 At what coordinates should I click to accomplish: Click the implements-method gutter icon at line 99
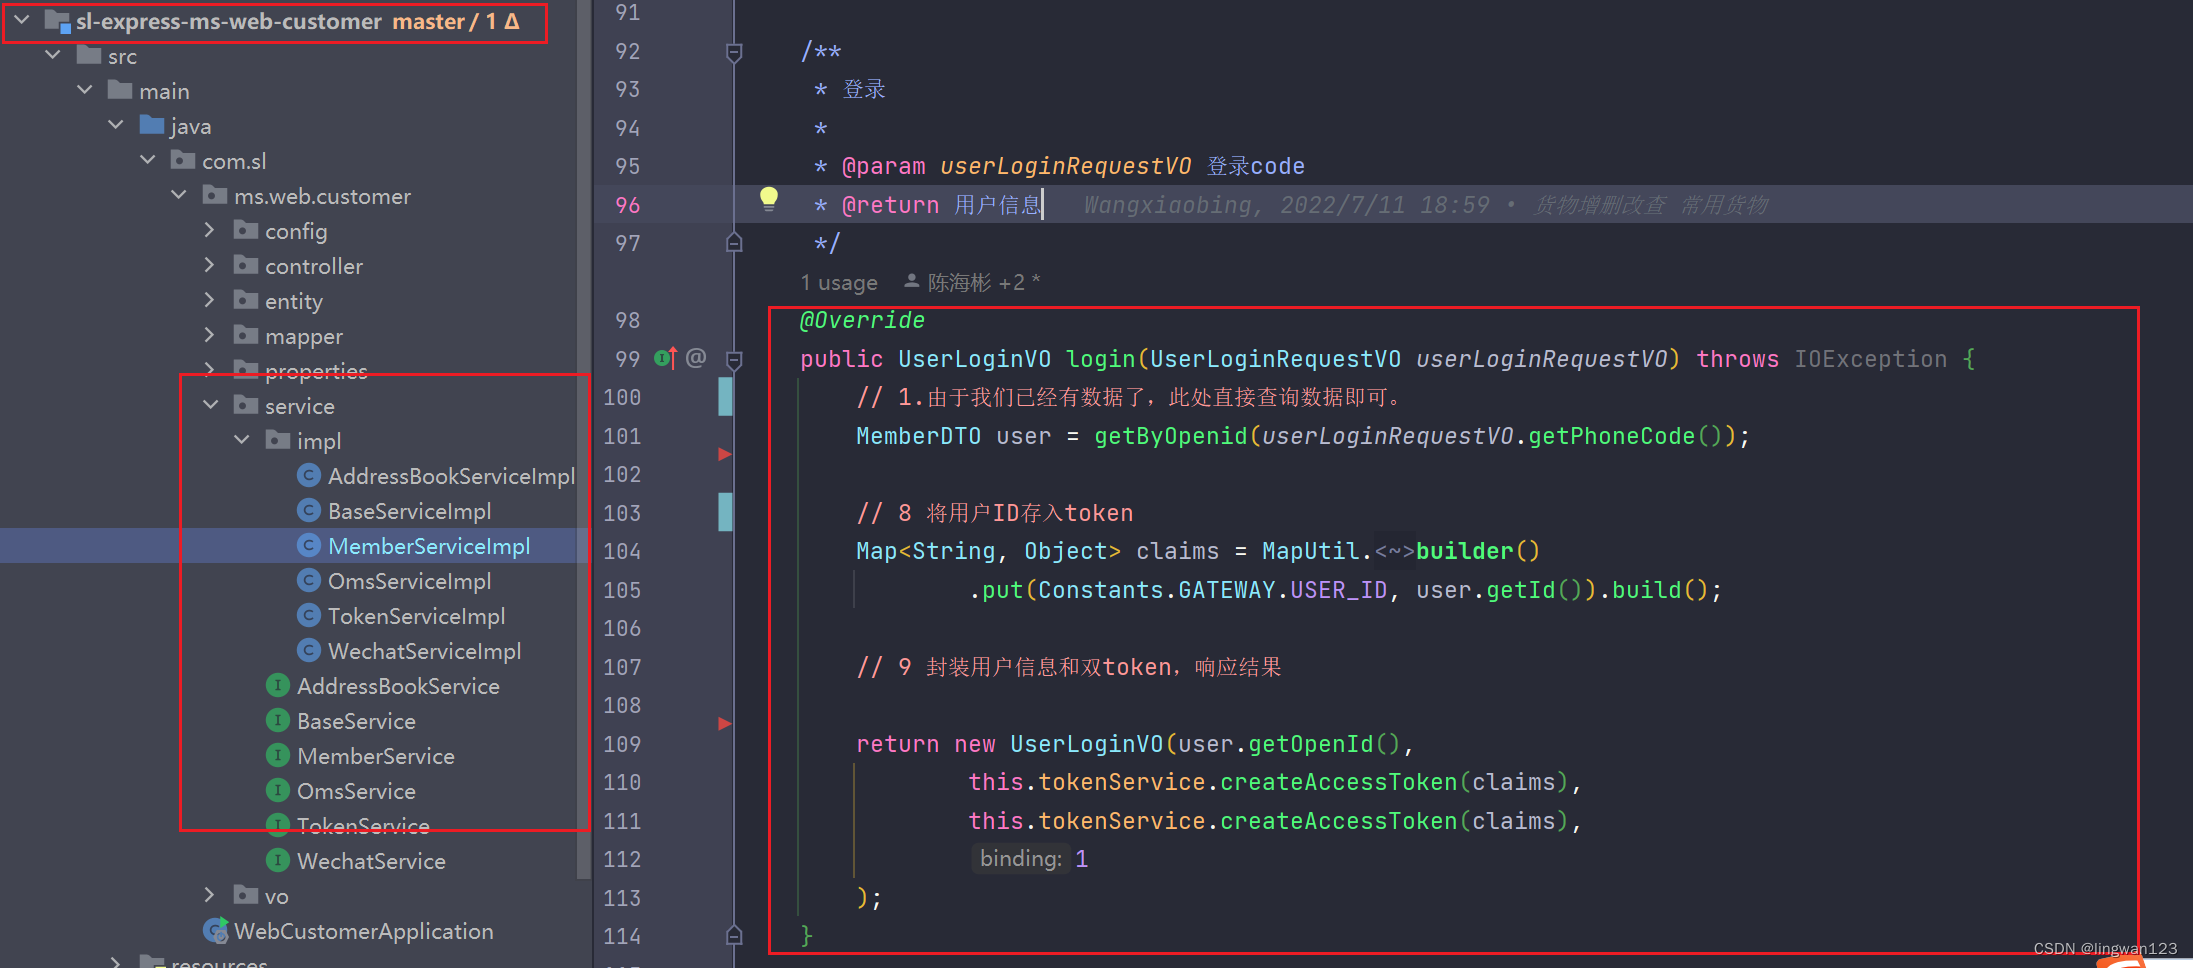pos(665,358)
